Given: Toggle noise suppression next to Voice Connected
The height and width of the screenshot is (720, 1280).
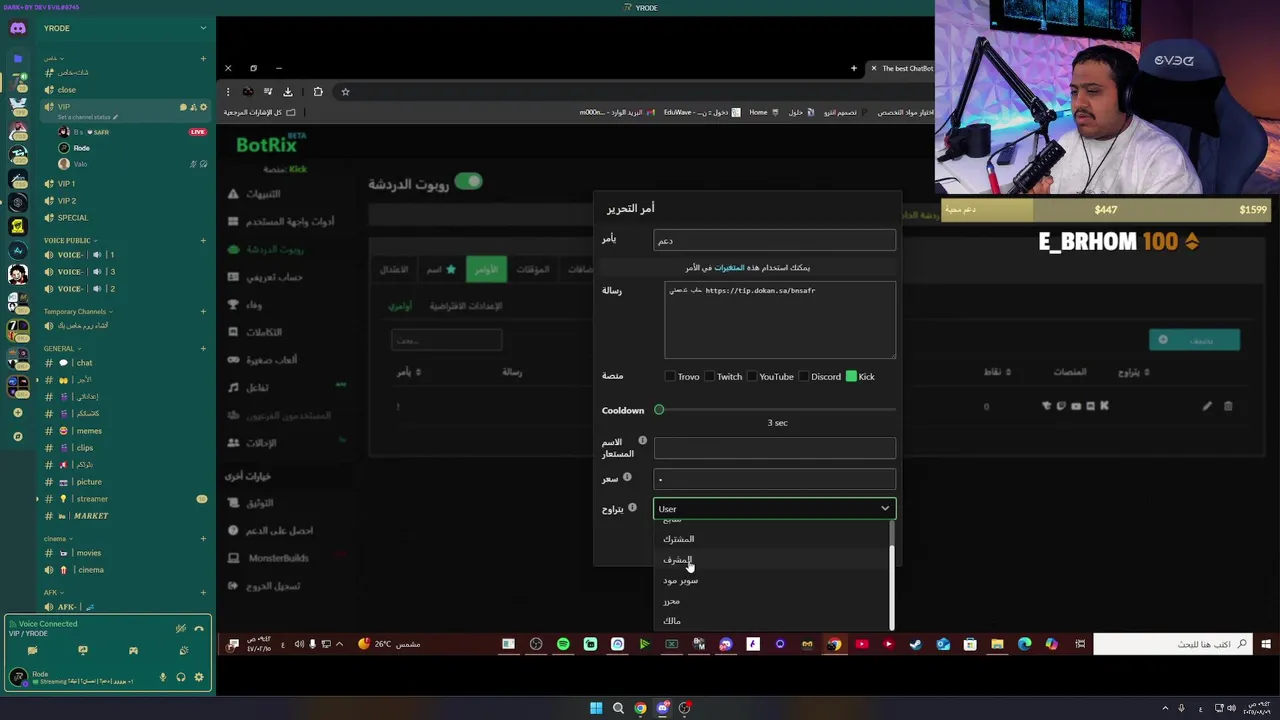Looking at the screenshot, I should (181, 629).
